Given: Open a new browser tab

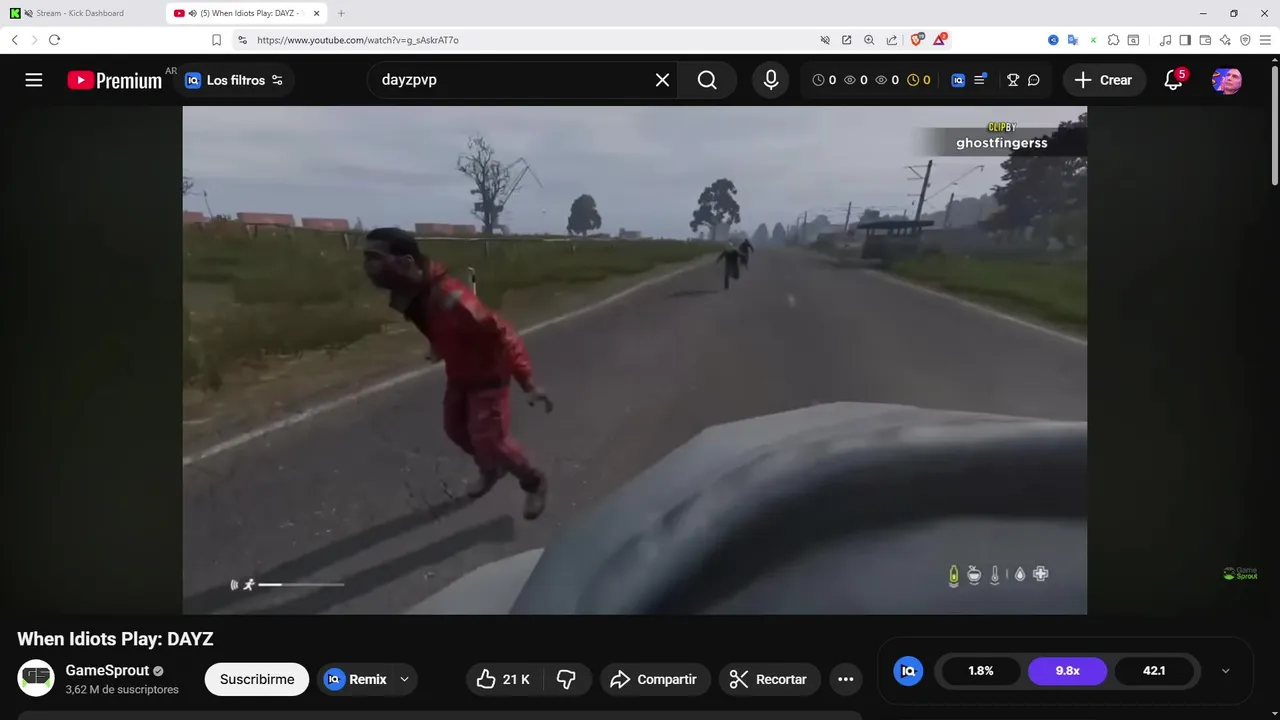Looking at the screenshot, I should [x=341, y=13].
